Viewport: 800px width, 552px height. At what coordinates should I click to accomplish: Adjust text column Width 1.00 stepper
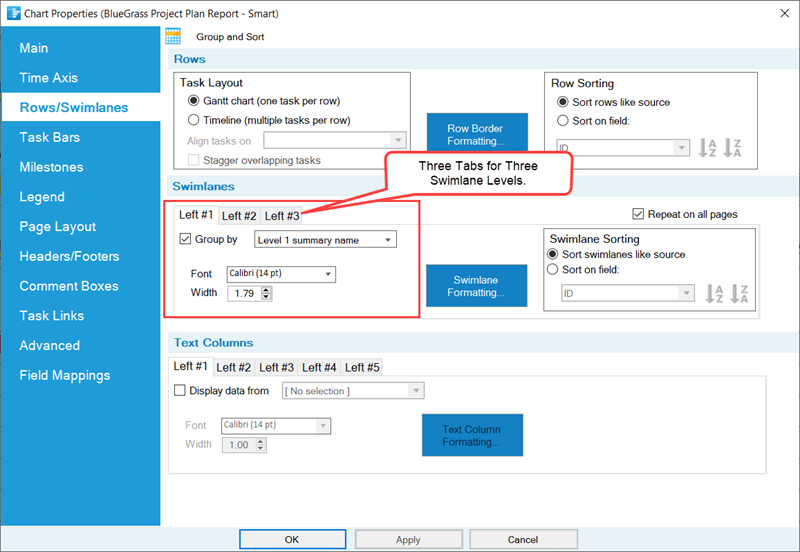coord(261,445)
